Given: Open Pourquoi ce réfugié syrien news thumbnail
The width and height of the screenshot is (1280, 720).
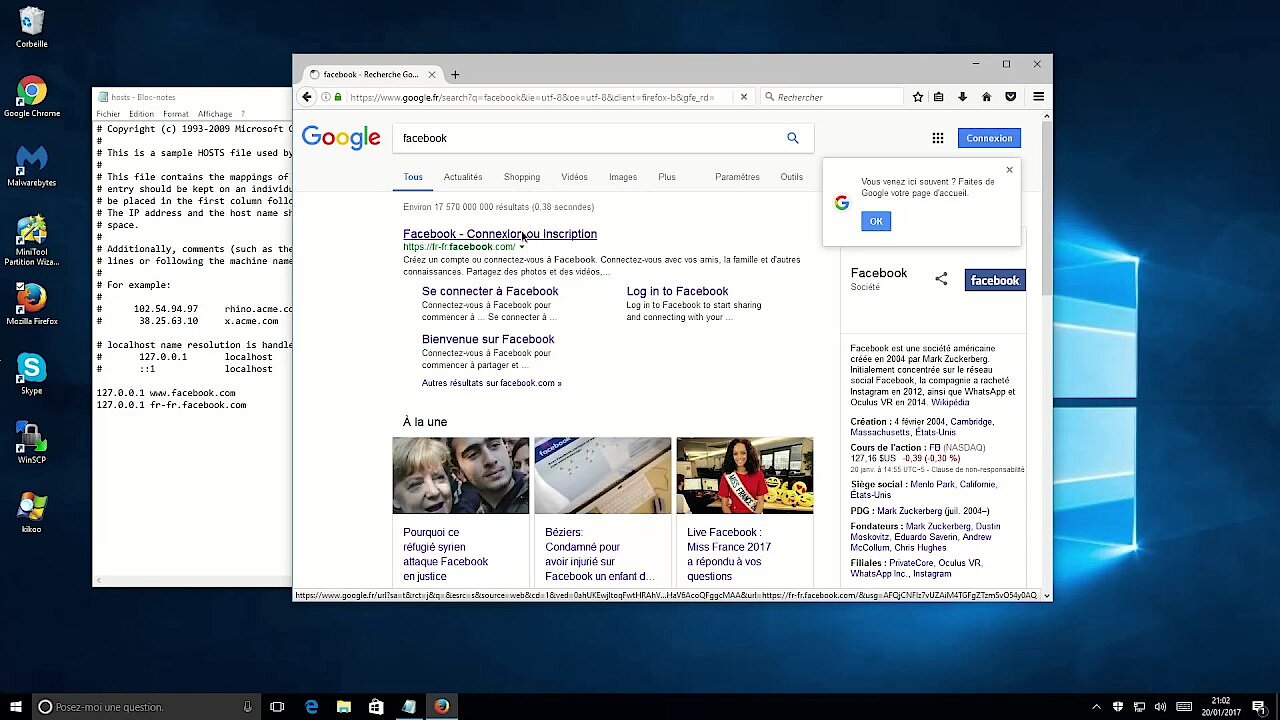Looking at the screenshot, I should pyautogui.click(x=461, y=476).
